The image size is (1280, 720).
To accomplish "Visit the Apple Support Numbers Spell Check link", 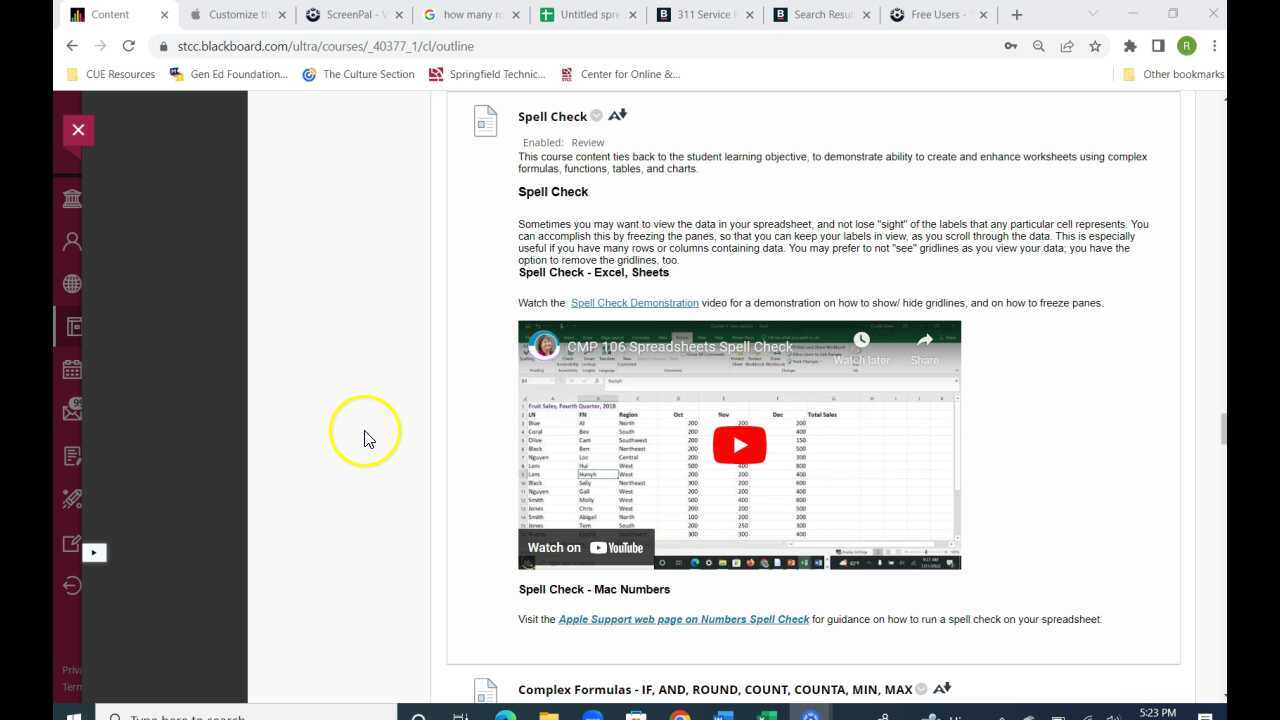I will [x=683, y=619].
